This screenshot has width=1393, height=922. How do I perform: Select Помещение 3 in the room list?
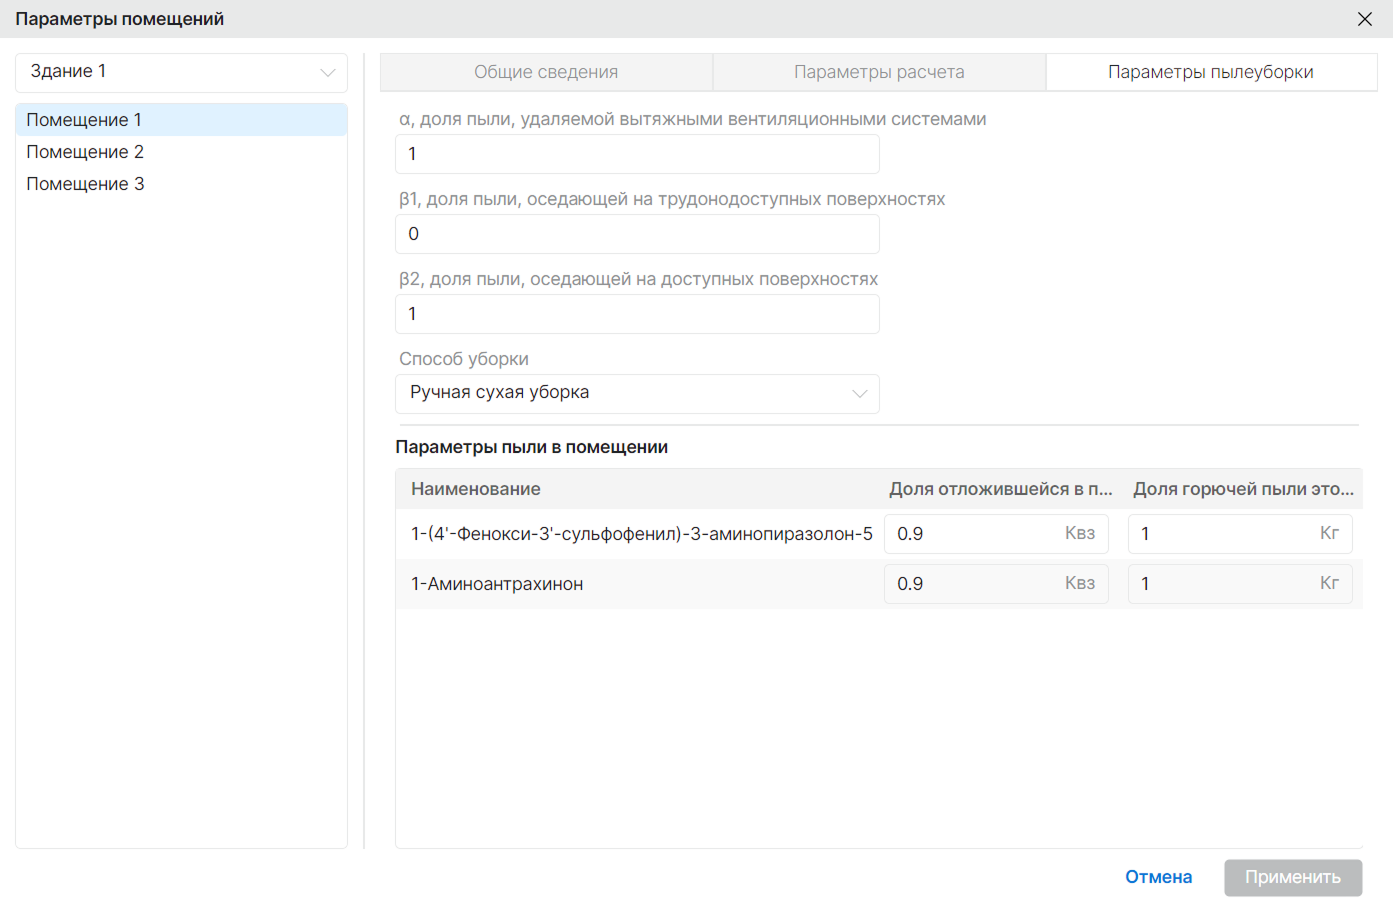point(181,184)
